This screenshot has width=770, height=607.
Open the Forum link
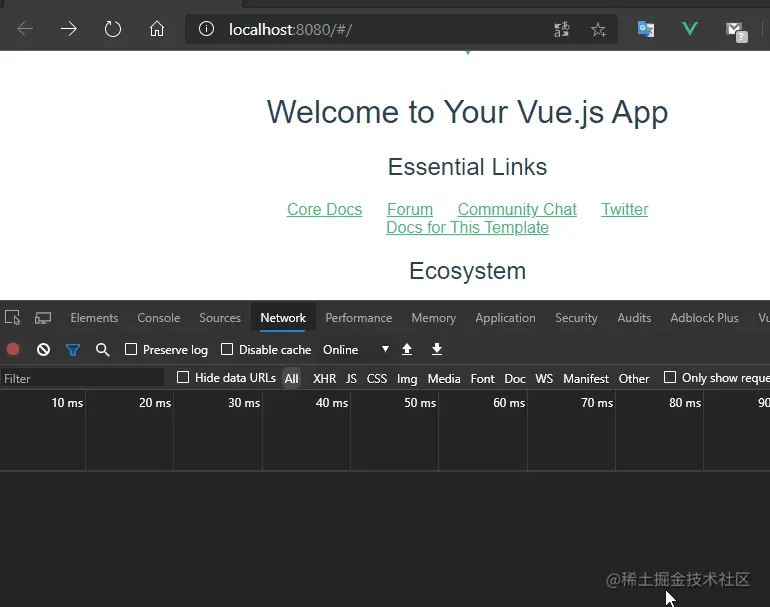tap(410, 209)
